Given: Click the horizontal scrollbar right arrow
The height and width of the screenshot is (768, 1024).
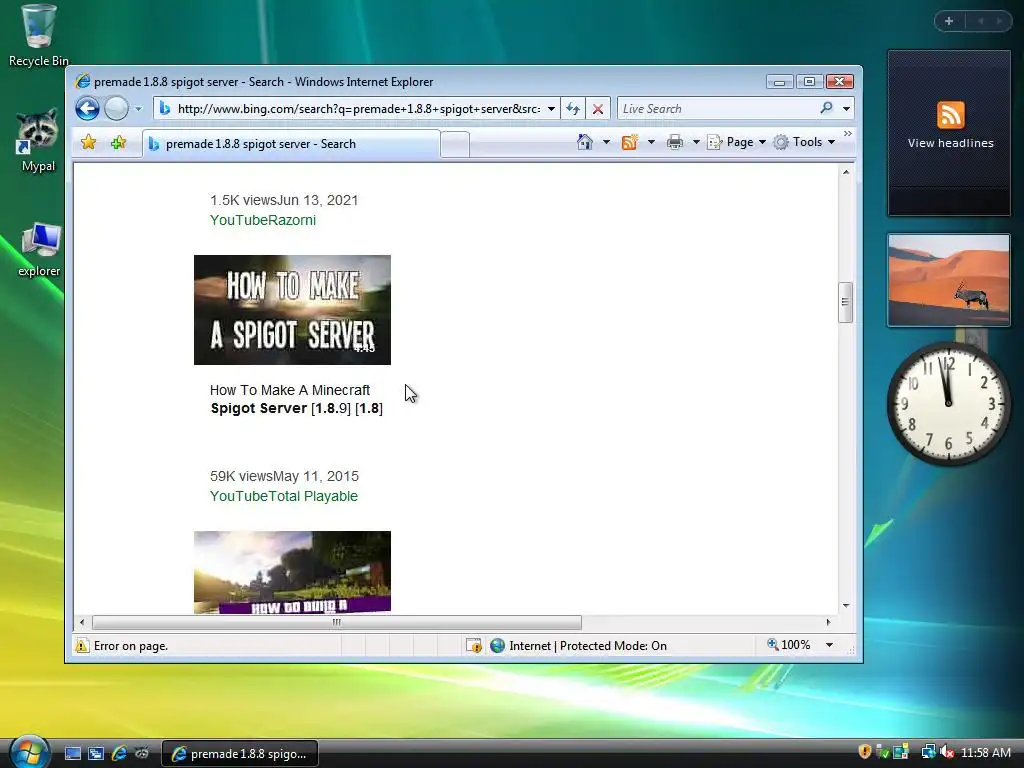Looking at the screenshot, I should 829,622.
